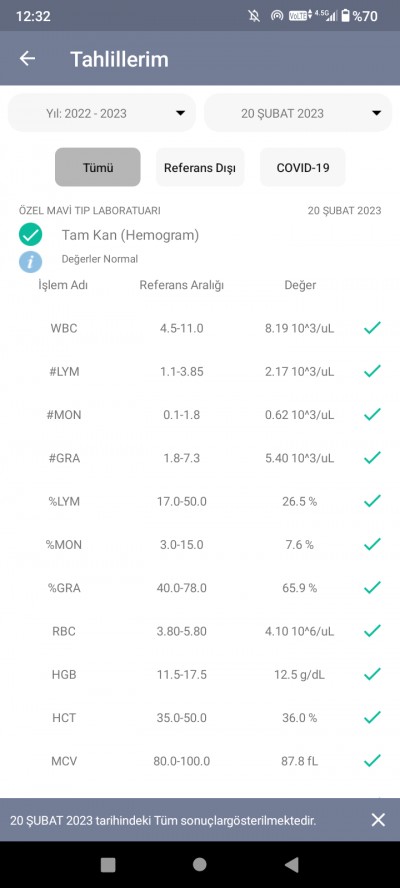400x888 pixels.
Task: Tap the Değerler Normal status text
Action: (100, 259)
